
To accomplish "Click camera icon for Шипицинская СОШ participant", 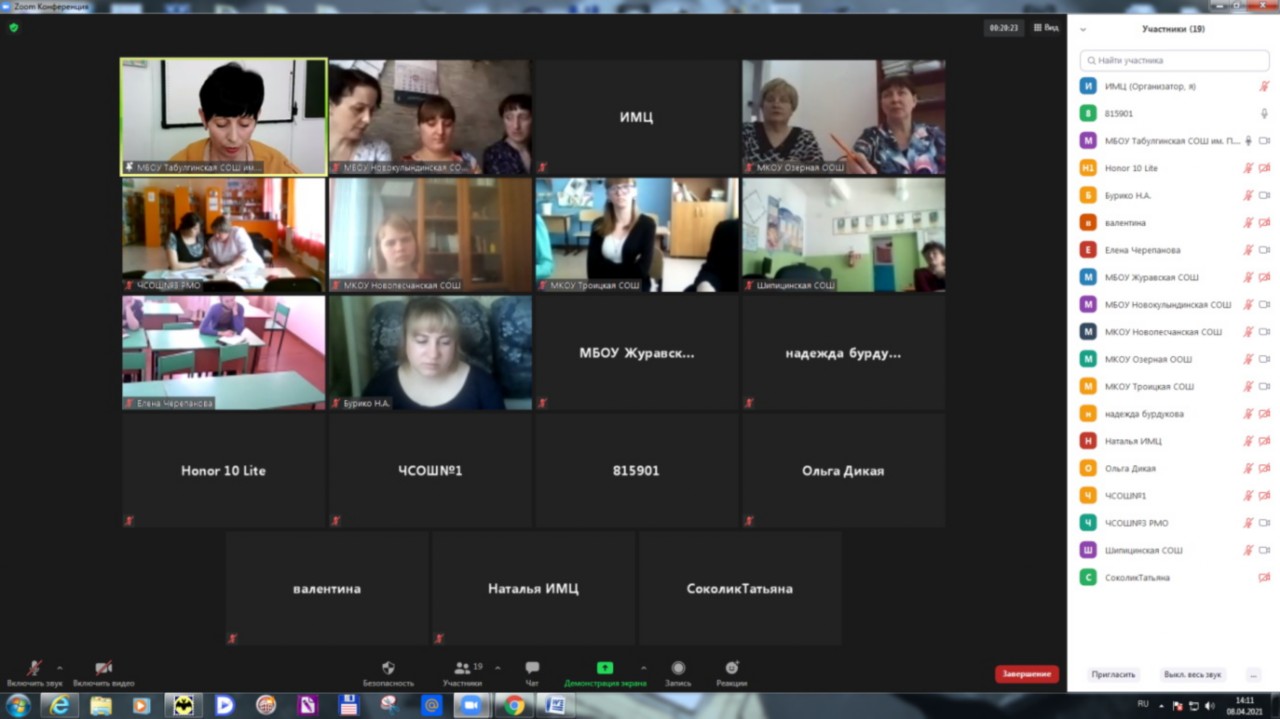I will click(1264, 550).
